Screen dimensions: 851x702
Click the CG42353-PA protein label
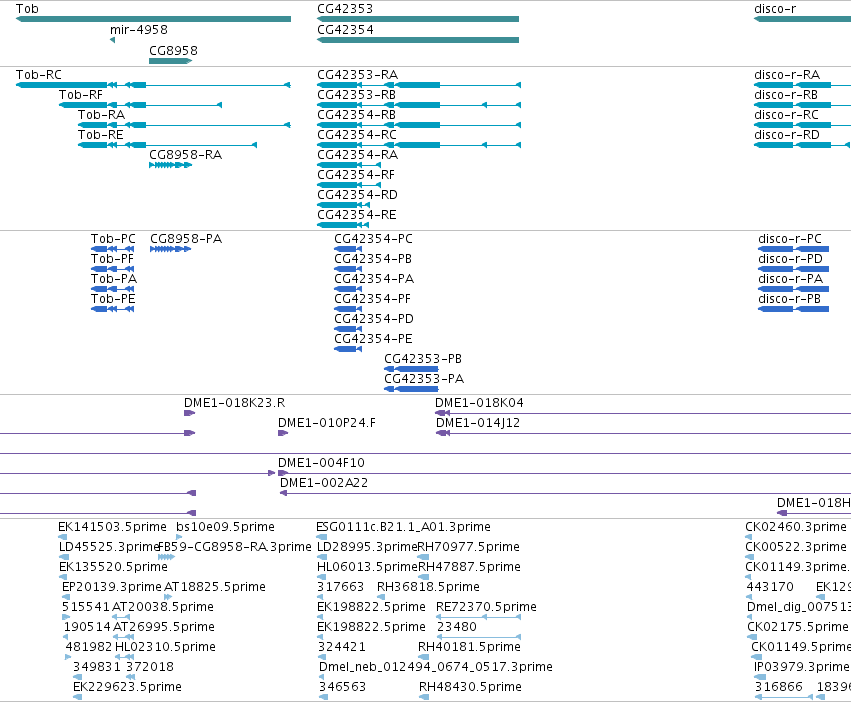(x=424, y=380)
